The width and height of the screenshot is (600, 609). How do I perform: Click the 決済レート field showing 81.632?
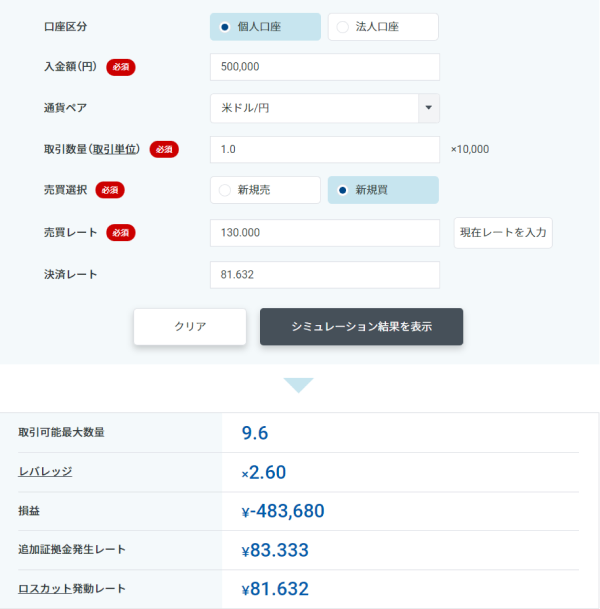[325, 275]
